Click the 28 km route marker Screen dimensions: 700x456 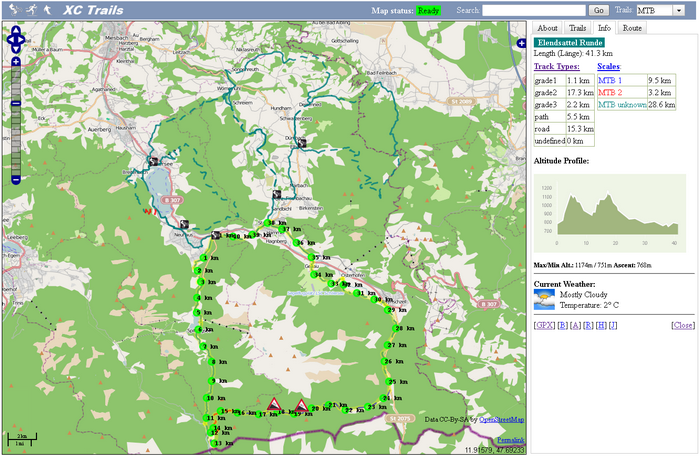tap(398, 328)
